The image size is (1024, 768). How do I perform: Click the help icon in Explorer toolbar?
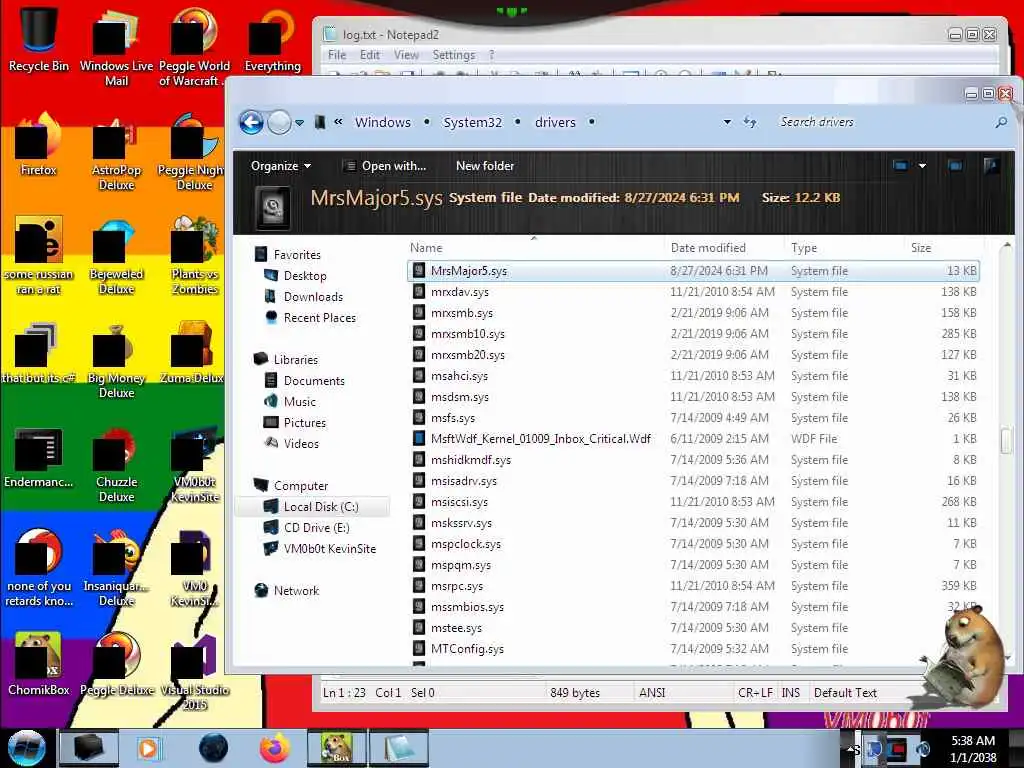pos(991,166)
